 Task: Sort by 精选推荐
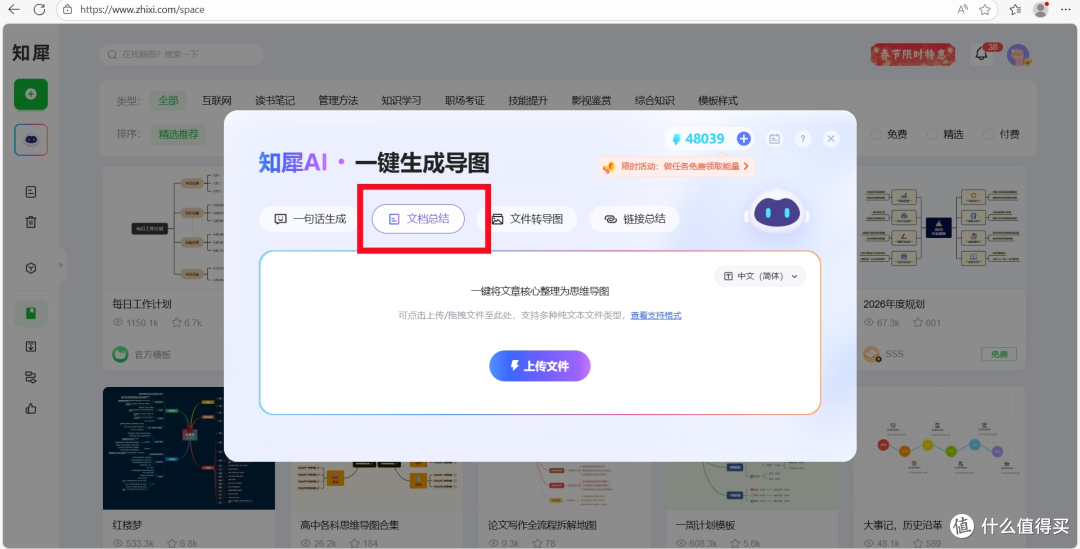coord(178,134)
